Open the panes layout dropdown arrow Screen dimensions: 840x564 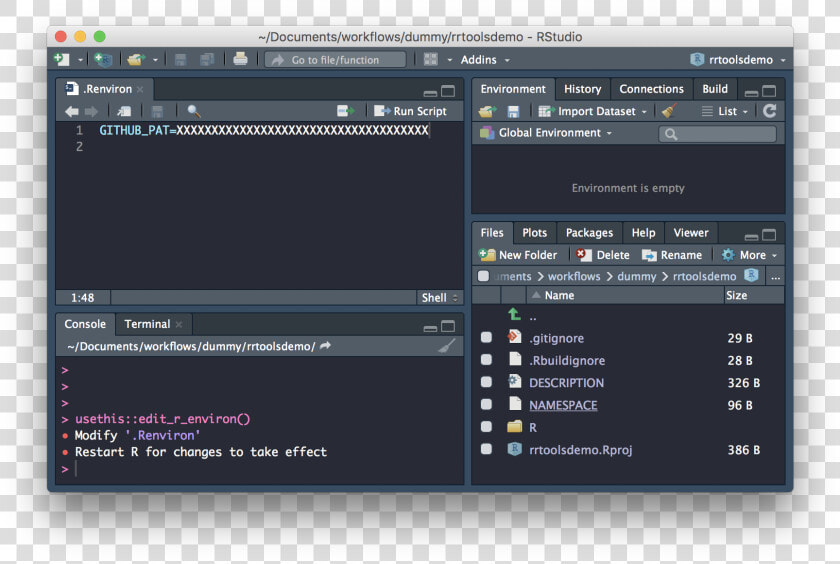[x=449, y=60]
